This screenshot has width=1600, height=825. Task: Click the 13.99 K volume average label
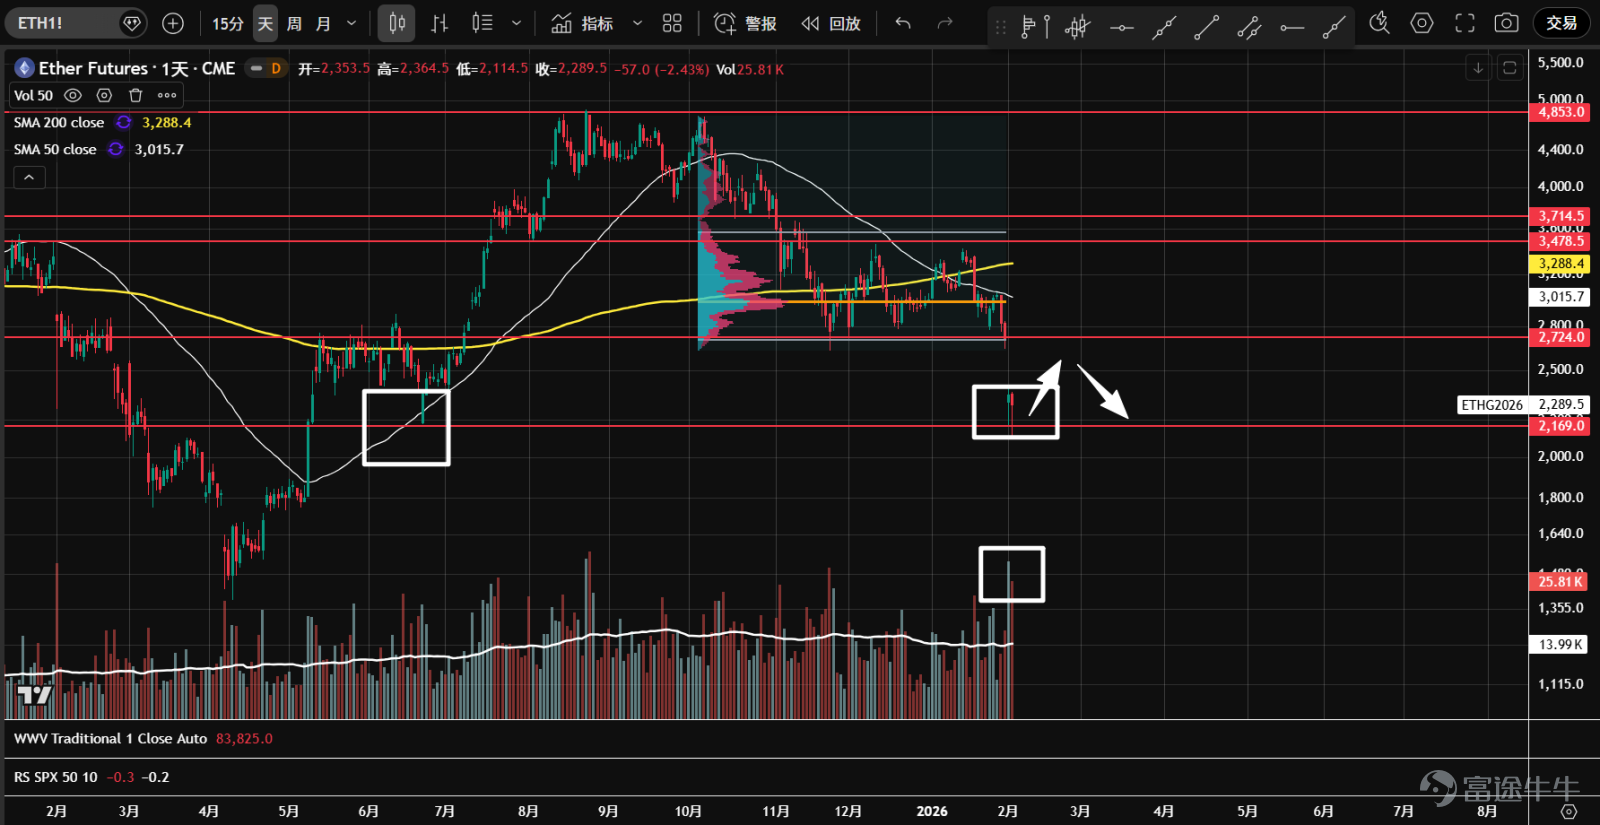pyautogui.click(x=1560, y=645)
